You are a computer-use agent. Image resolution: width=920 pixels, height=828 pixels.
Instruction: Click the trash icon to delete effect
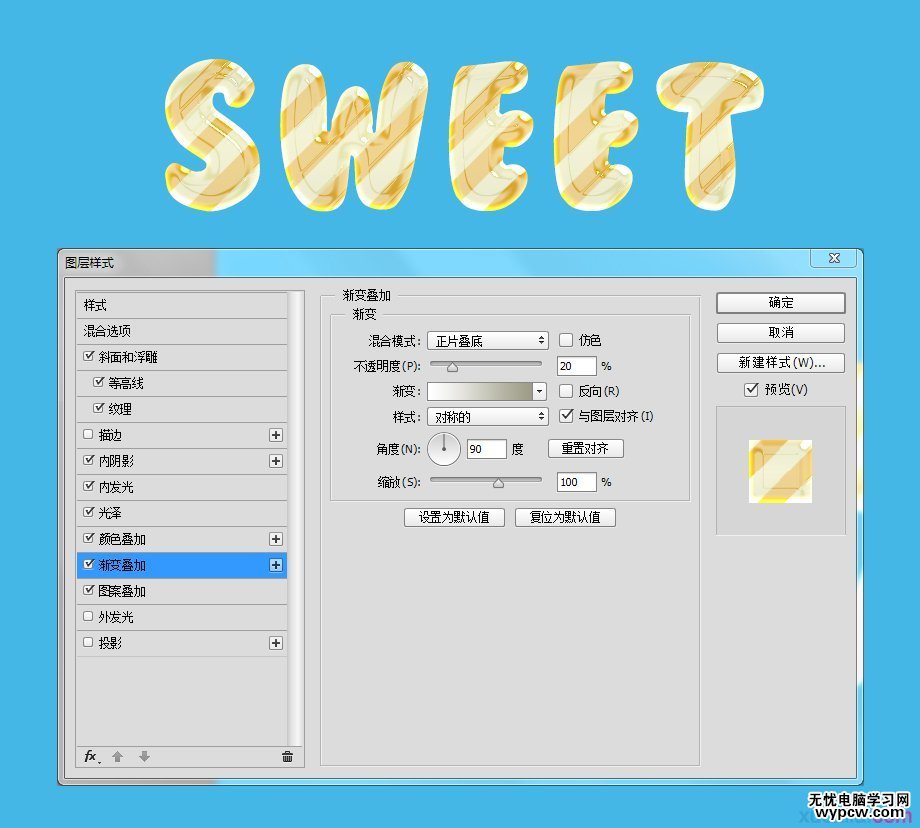[285, 758]
